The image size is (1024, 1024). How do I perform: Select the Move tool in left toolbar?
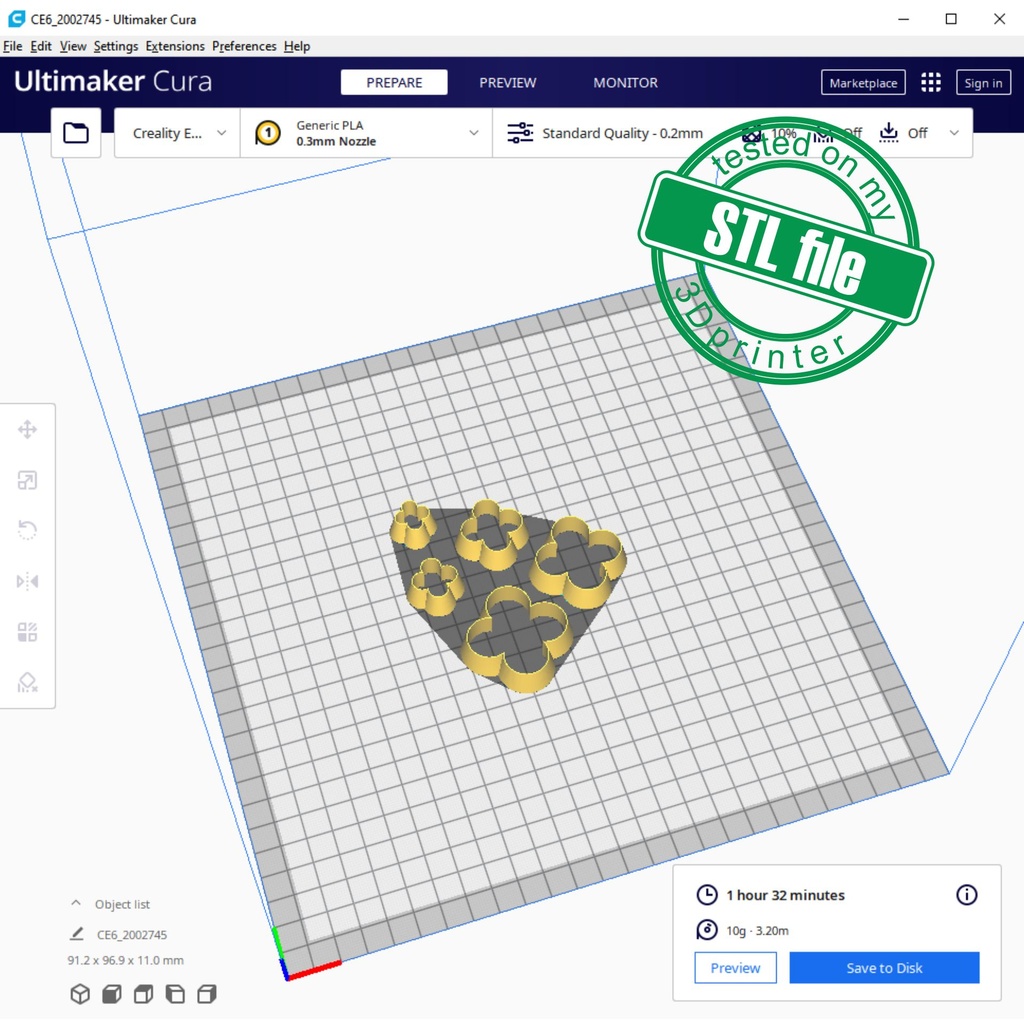[x=27, y=430]
